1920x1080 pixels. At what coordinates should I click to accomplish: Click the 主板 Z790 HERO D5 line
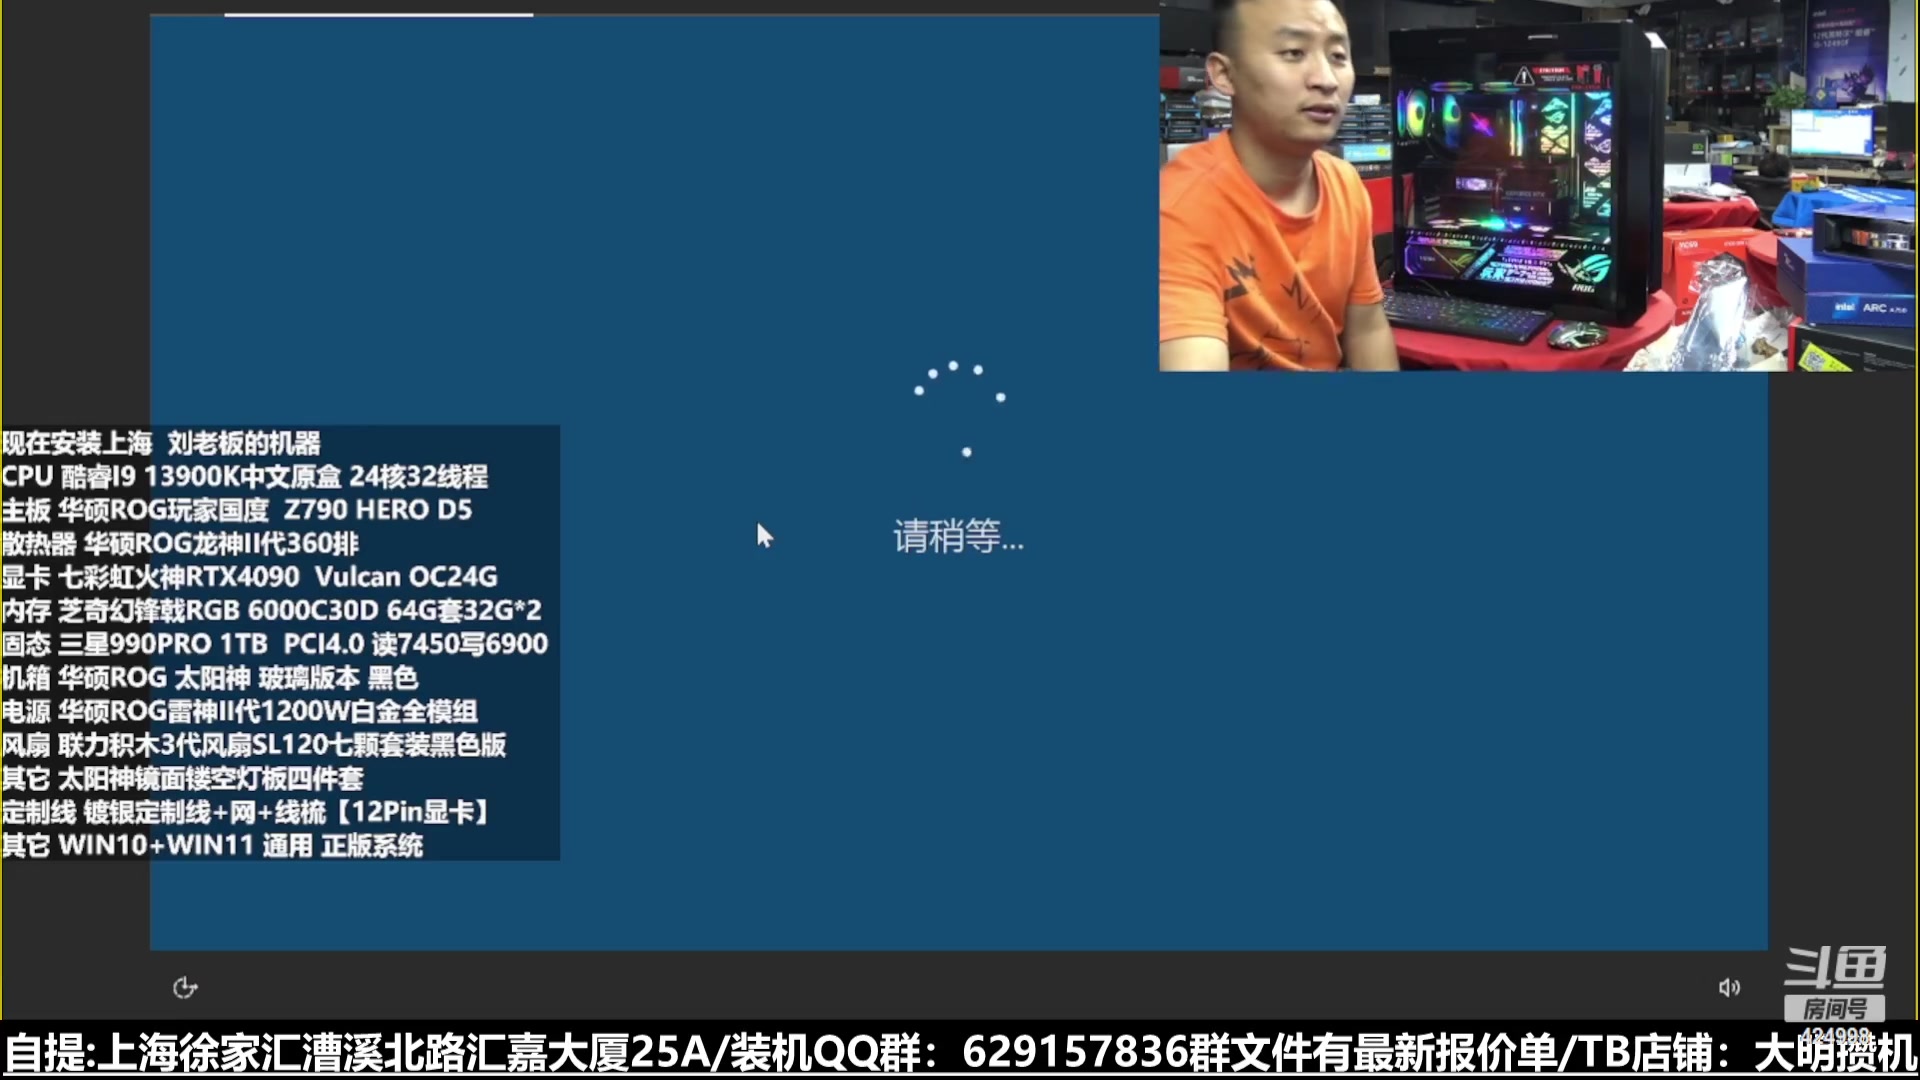point(237,510)
